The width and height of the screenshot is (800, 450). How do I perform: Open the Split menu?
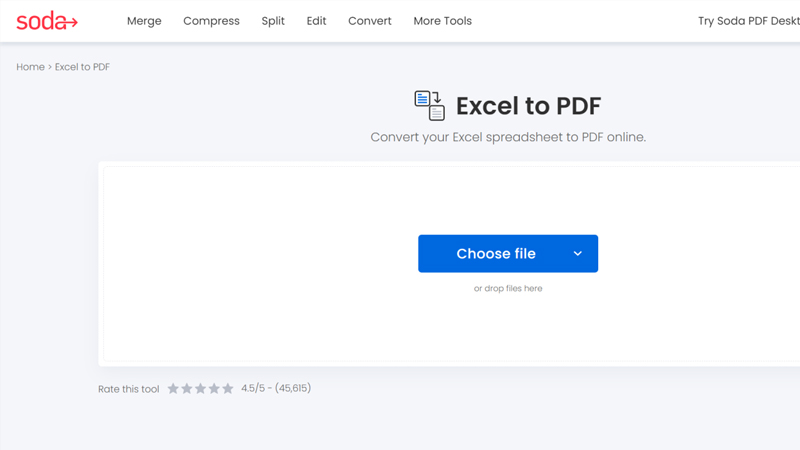click(x=273, y=21)
